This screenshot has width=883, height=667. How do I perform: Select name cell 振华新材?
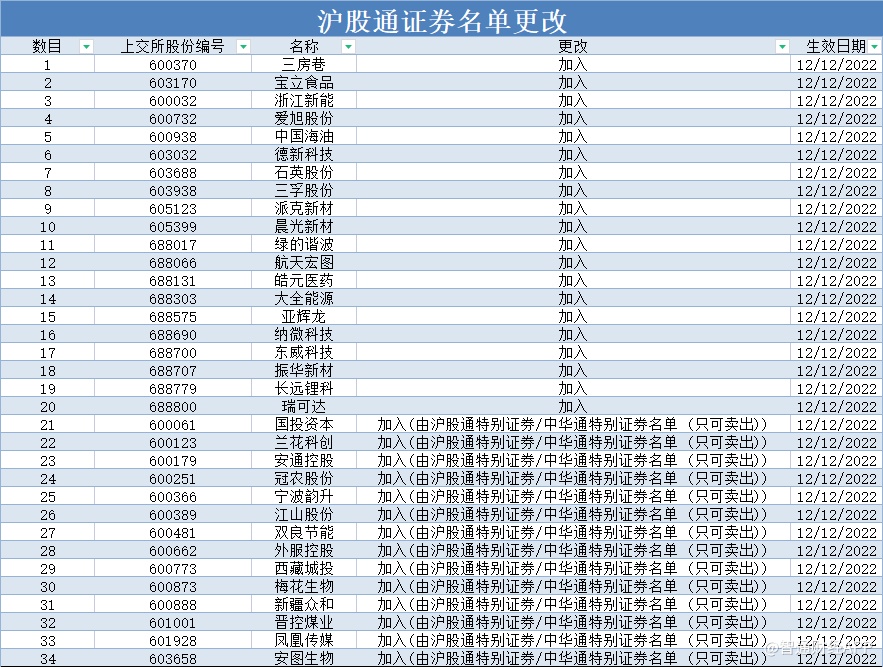point(304,371)
